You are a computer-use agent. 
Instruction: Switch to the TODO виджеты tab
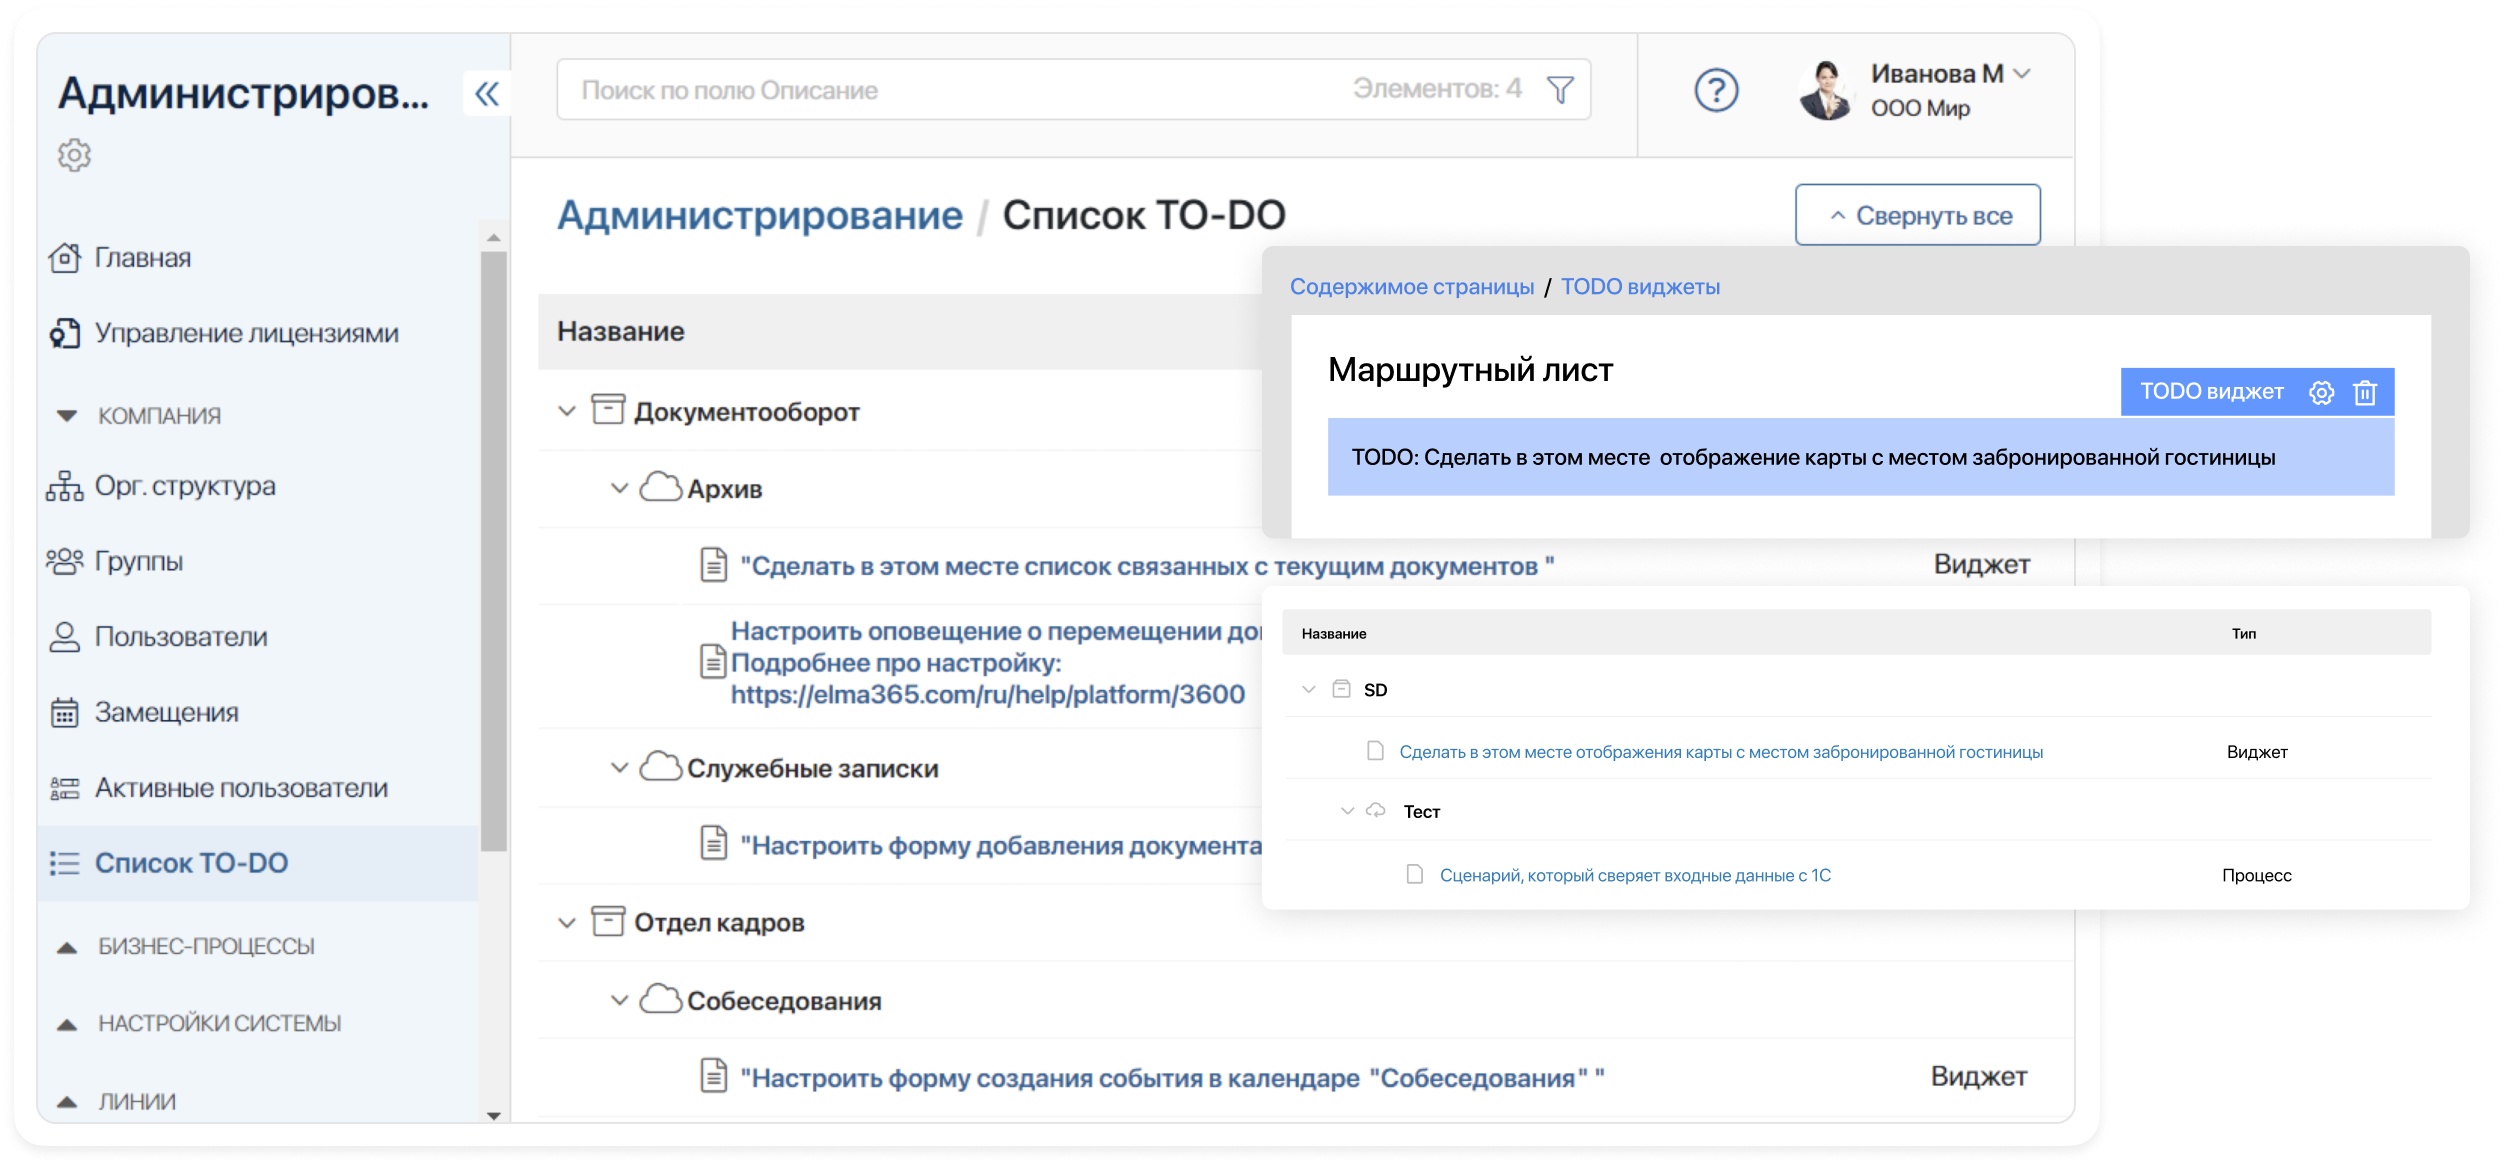pos(1641,286)
